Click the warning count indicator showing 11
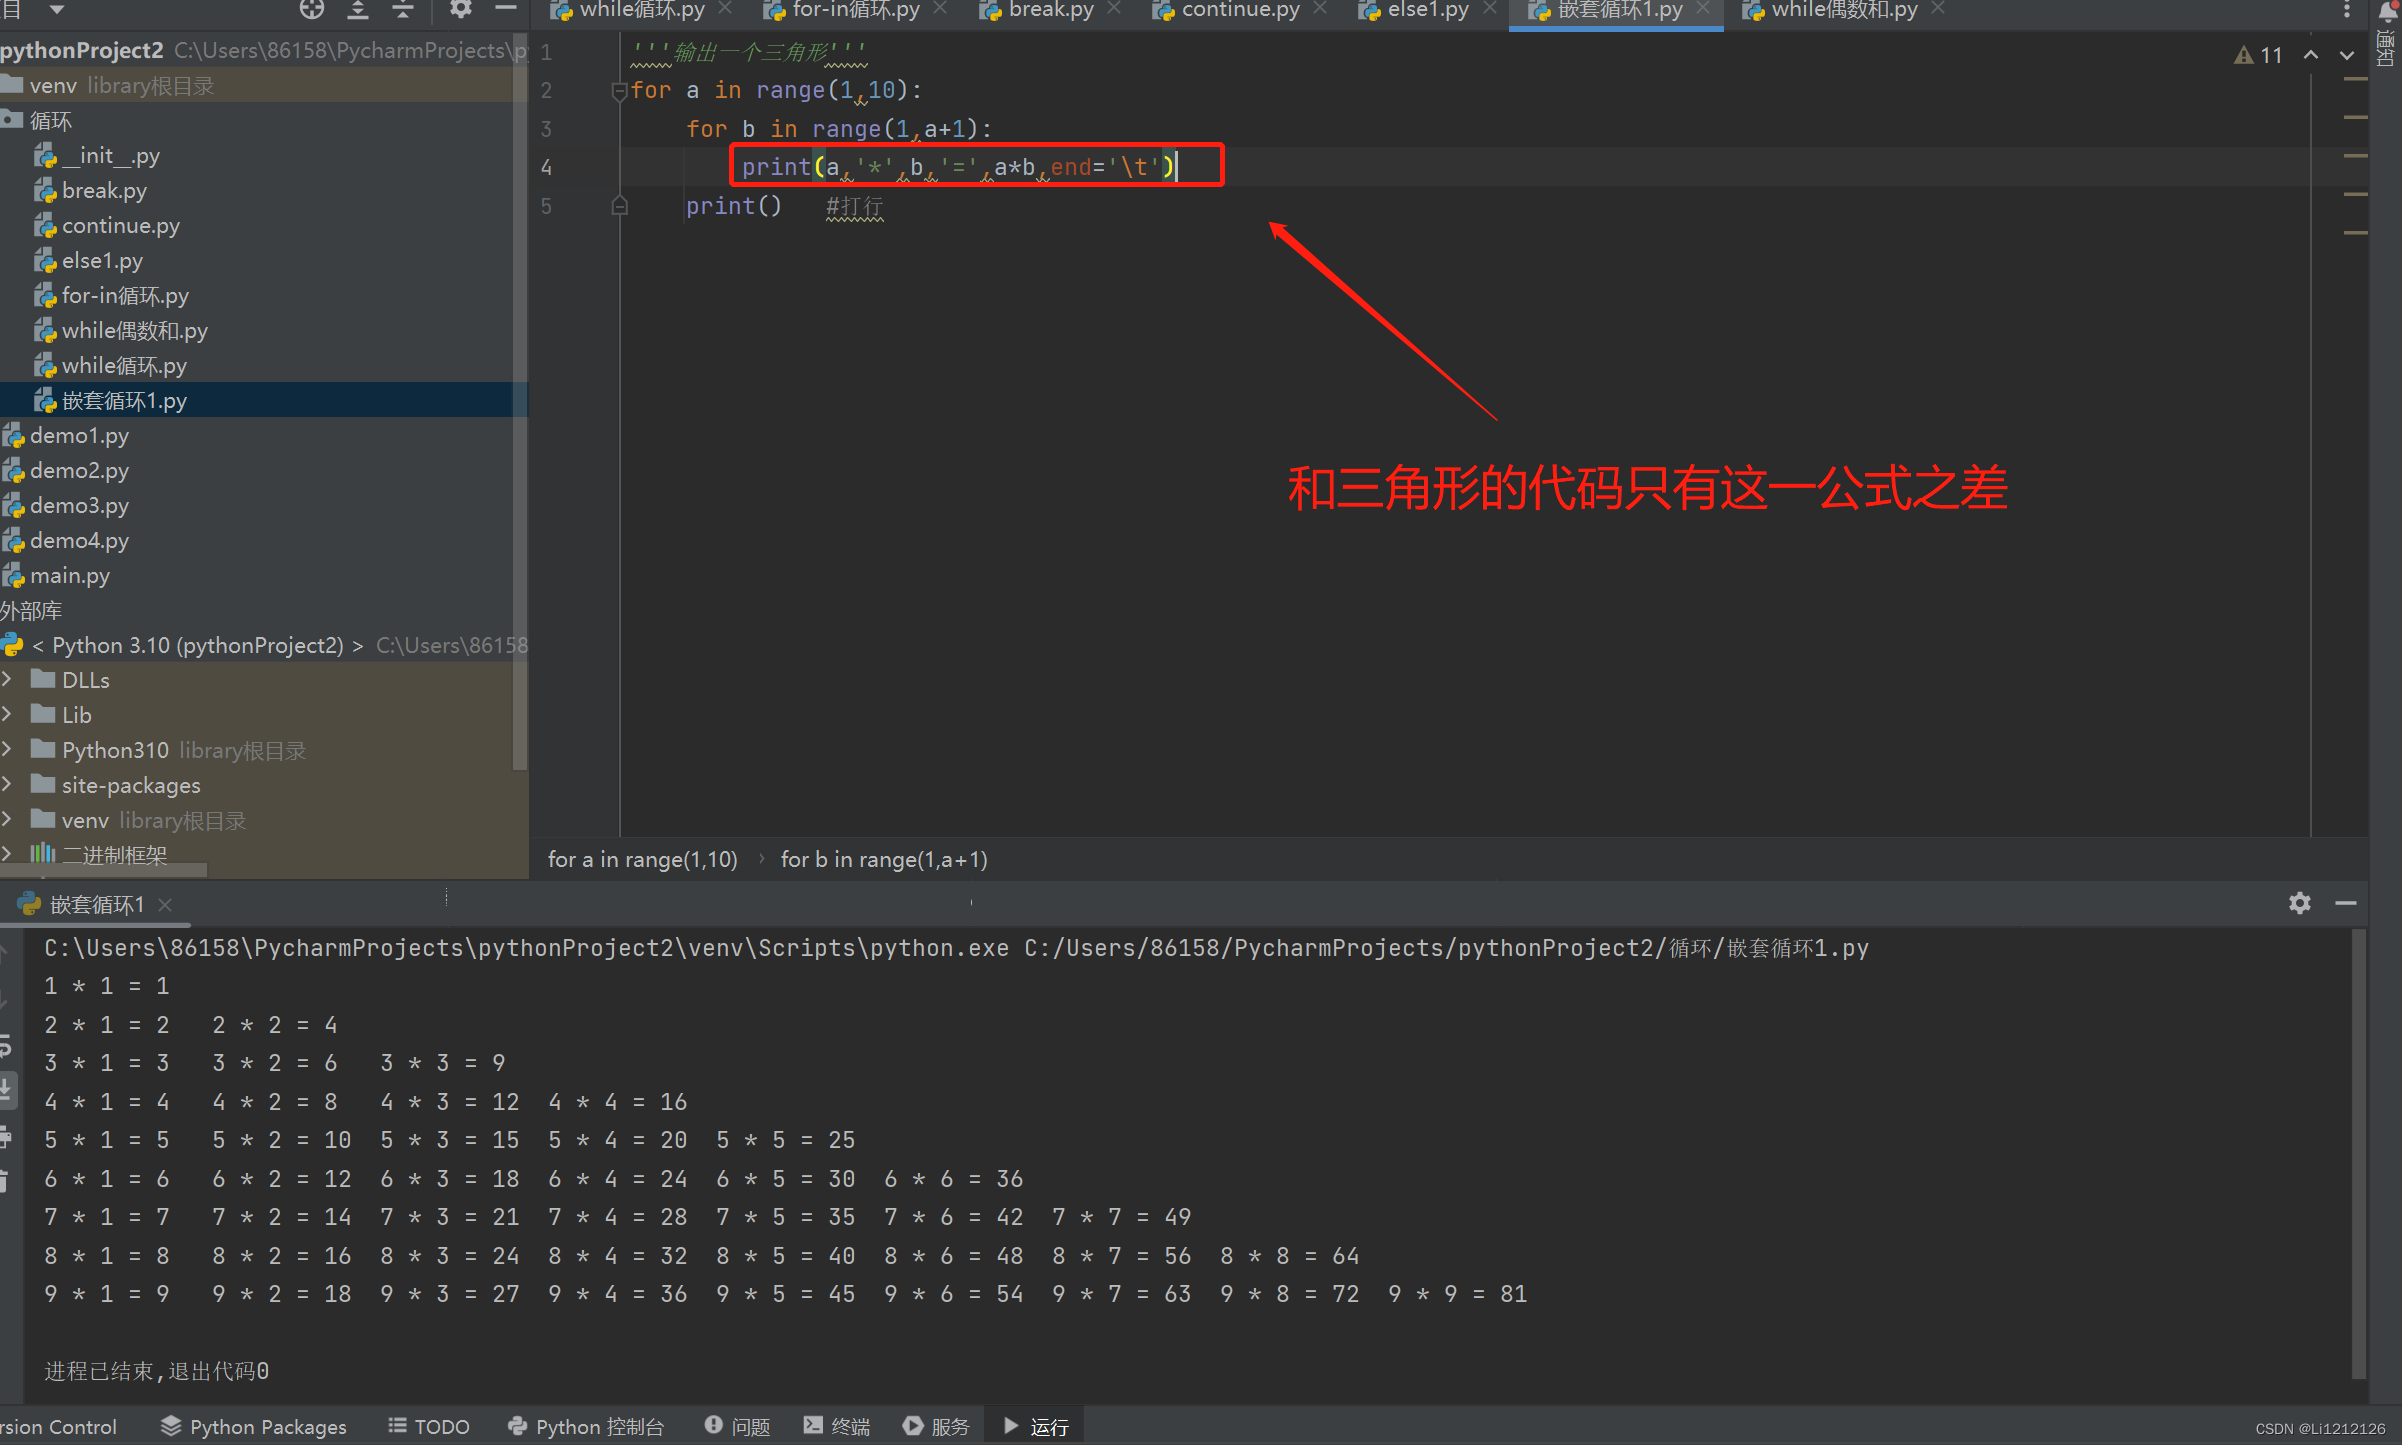This screenshot has height=1445, width=2402. [2259, 55]
